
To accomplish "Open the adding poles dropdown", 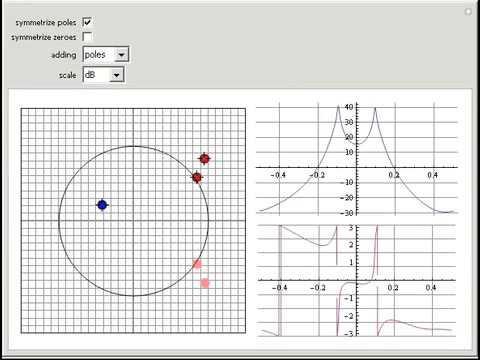I will [105, 55].
